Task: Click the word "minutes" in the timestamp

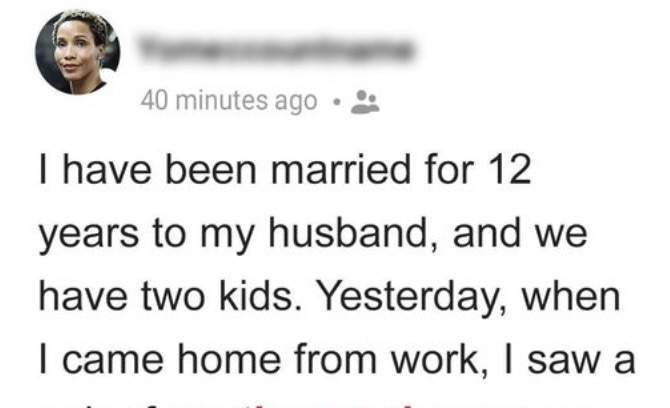Action: click(213, 102)
